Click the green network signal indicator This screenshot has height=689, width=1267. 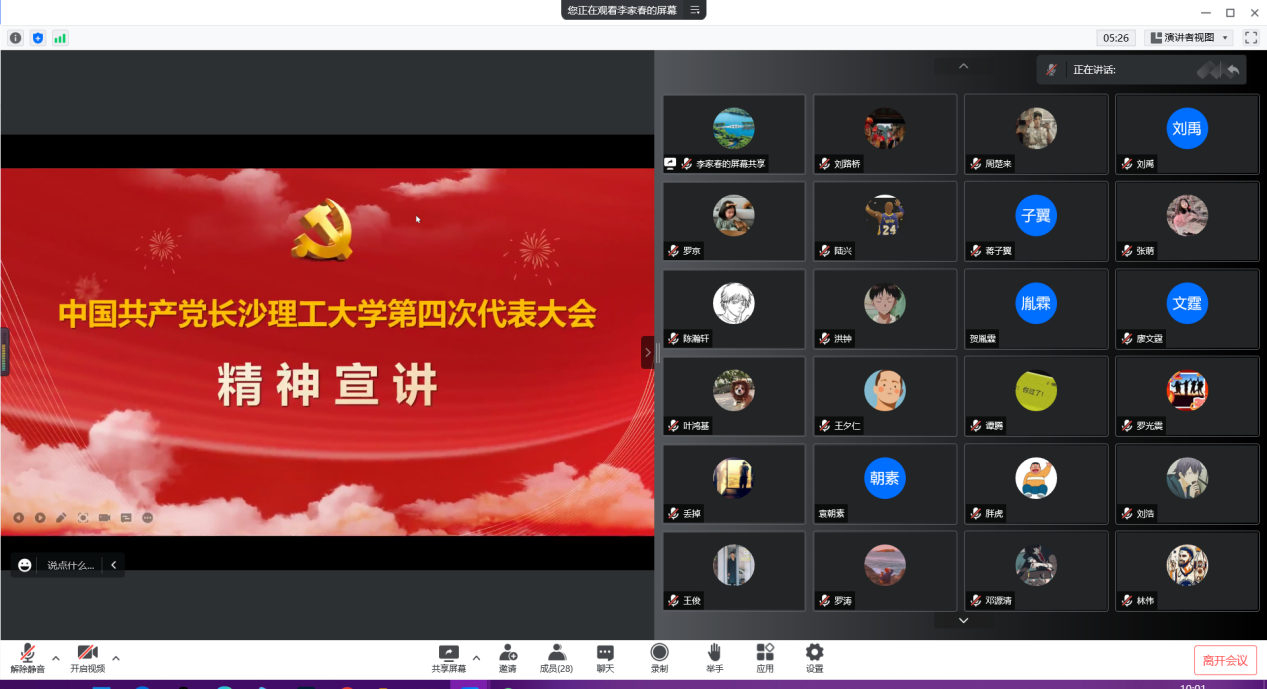pyautogui.click(x=60, y=38)
